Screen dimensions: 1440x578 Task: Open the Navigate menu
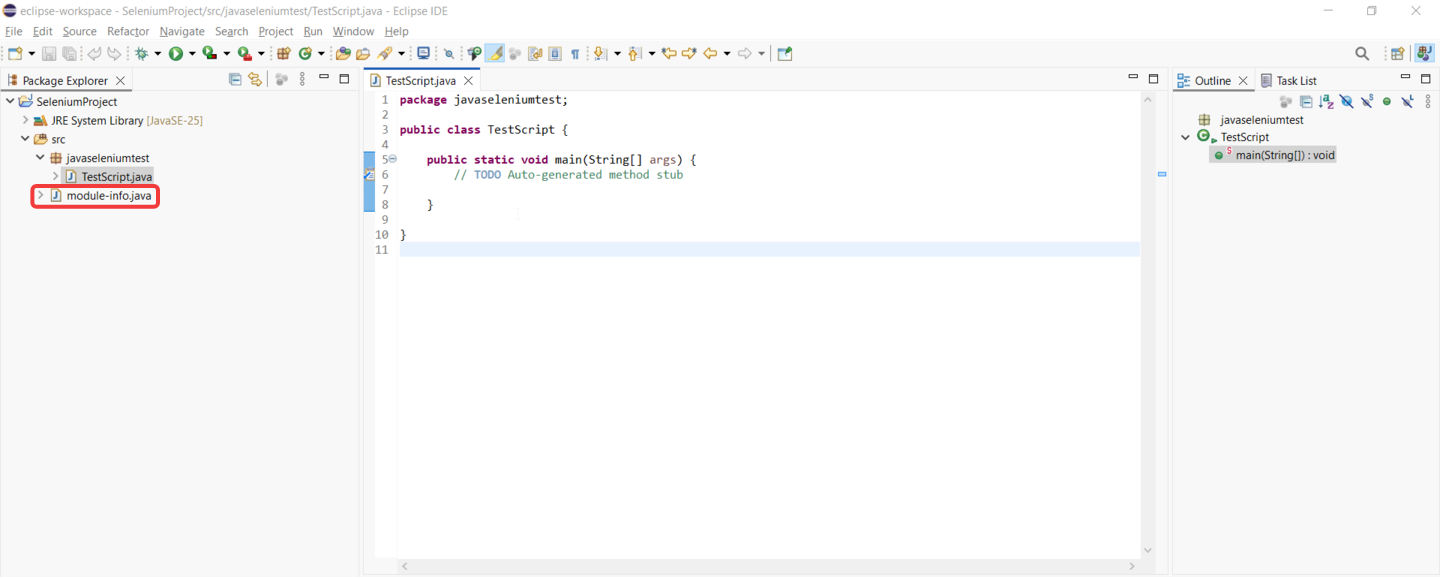pos(182,32)
